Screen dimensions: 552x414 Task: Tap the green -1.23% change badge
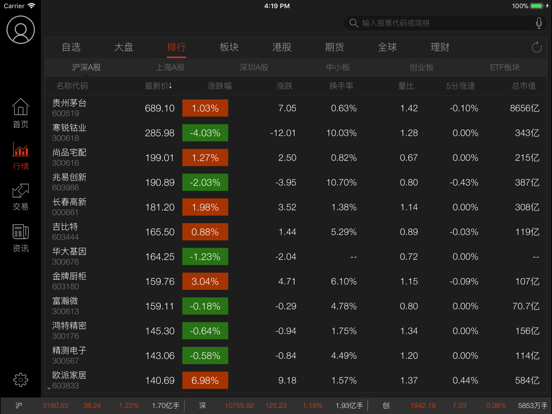click(x=205, y=257)
